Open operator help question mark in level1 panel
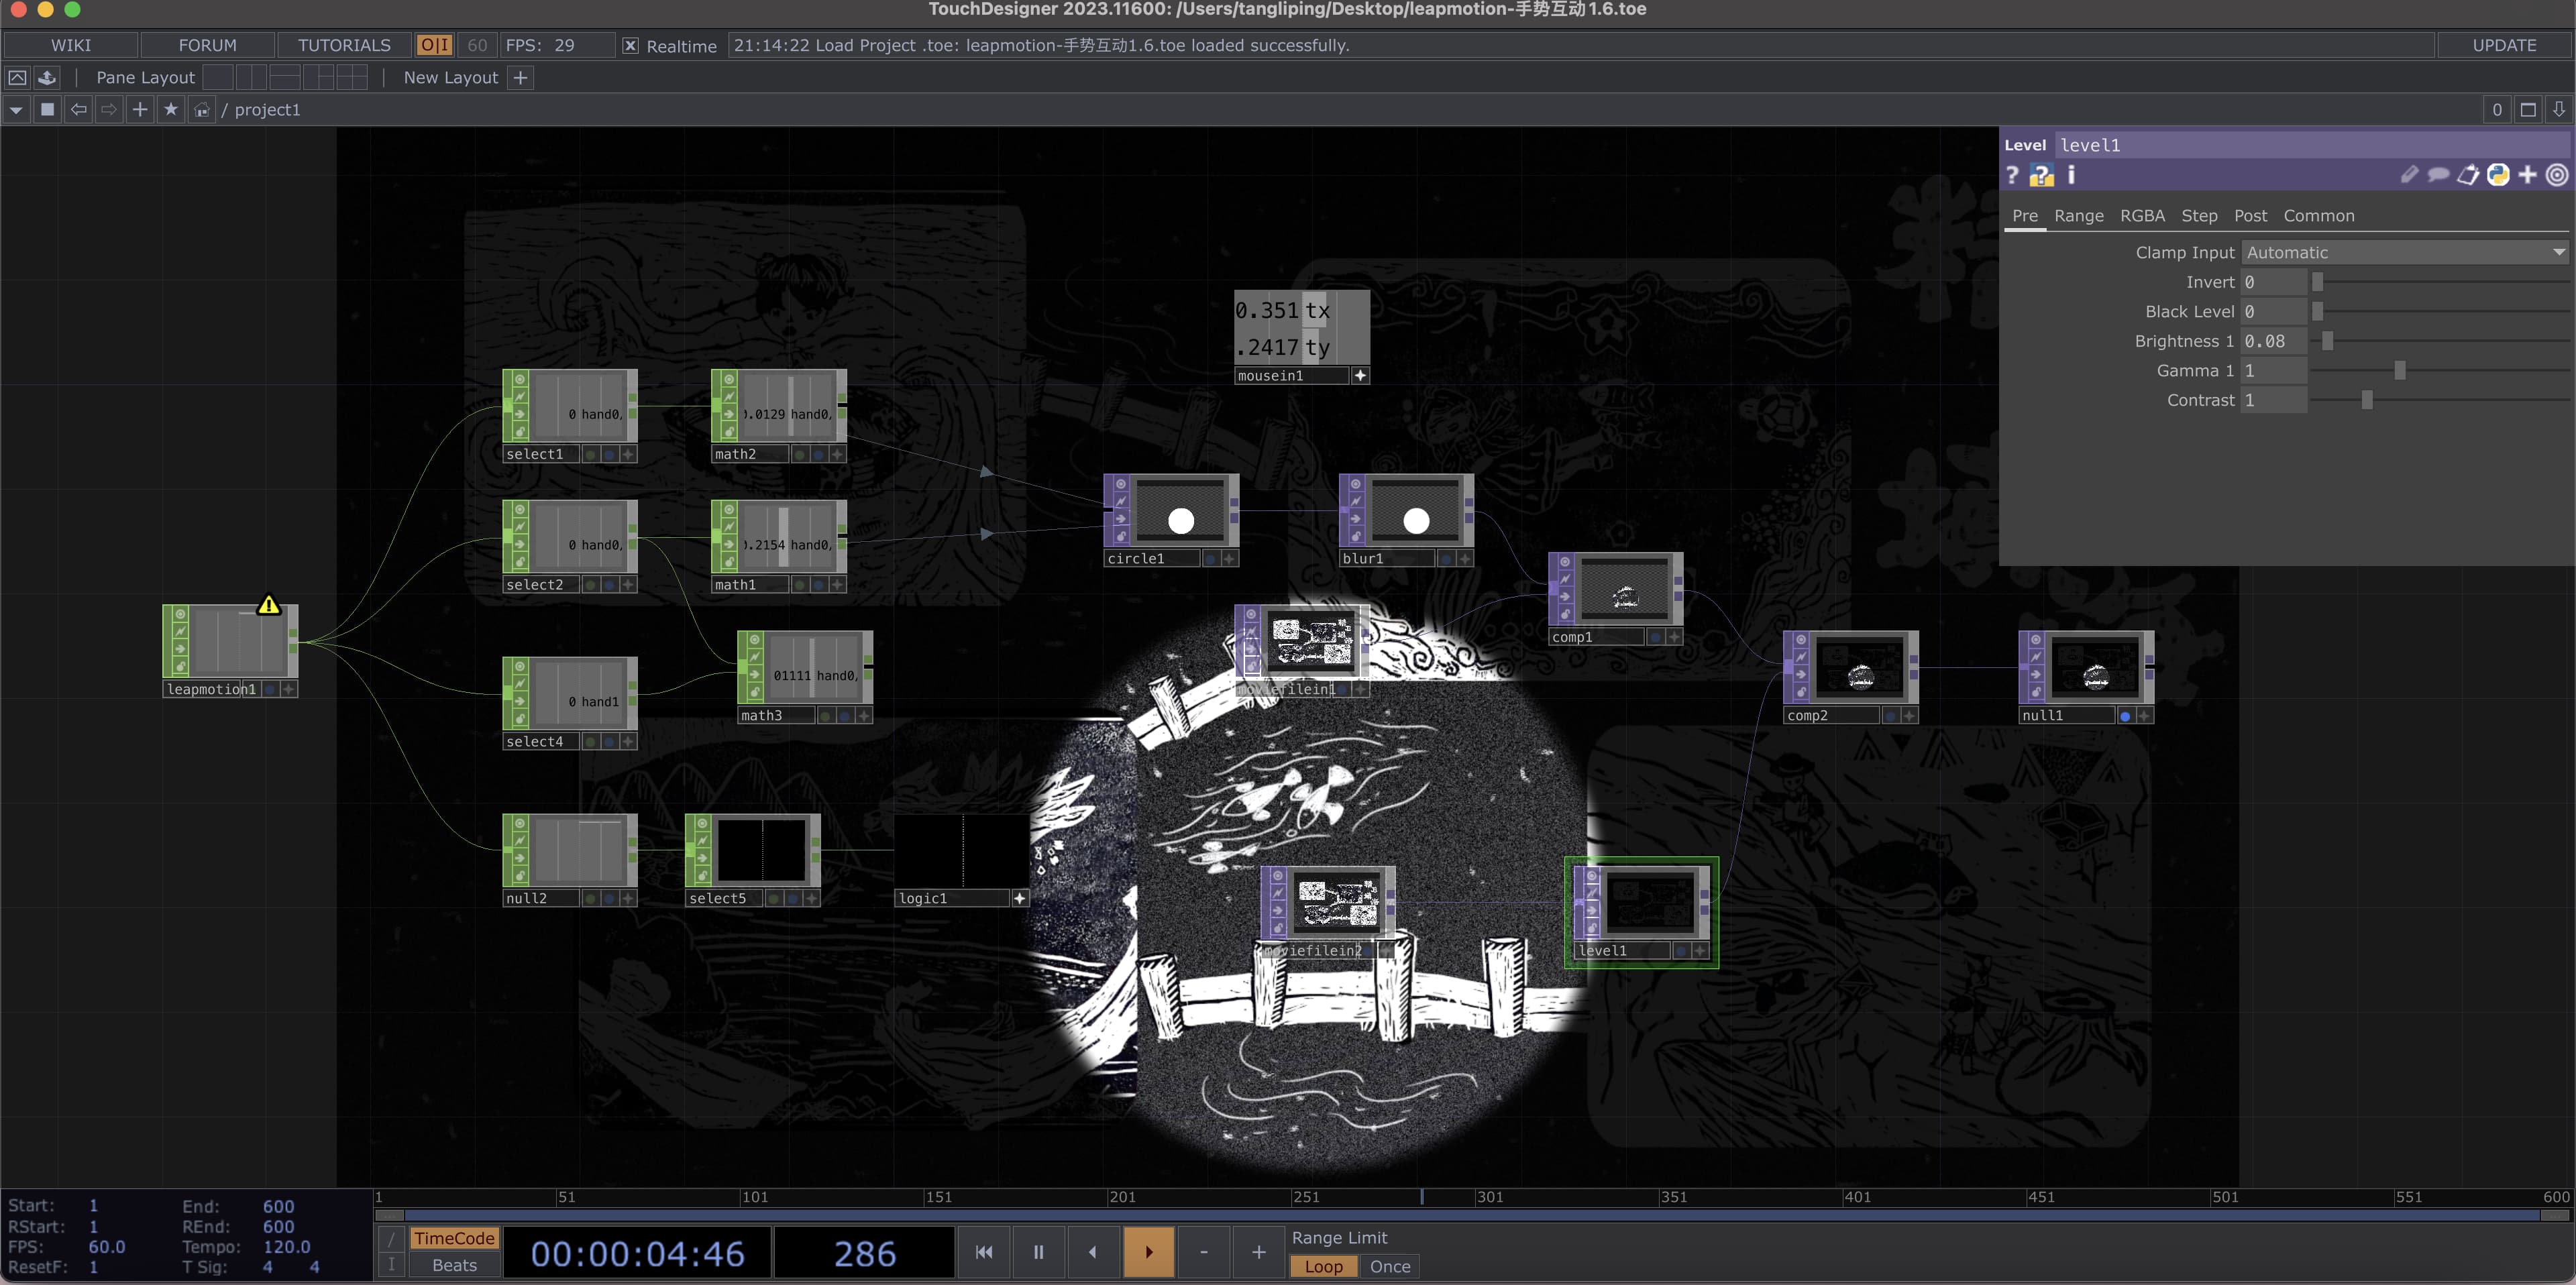The height and width of the screenshot is (1285, 2576). coord(2012,175)
